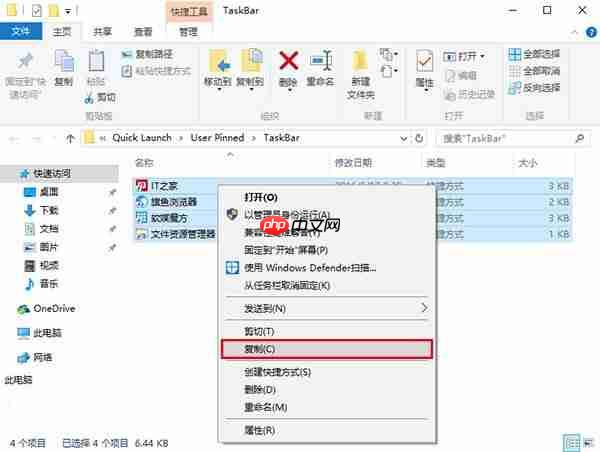
Task: Click Select all (全部选择) in the ribbon
Action: coord(534,54)
